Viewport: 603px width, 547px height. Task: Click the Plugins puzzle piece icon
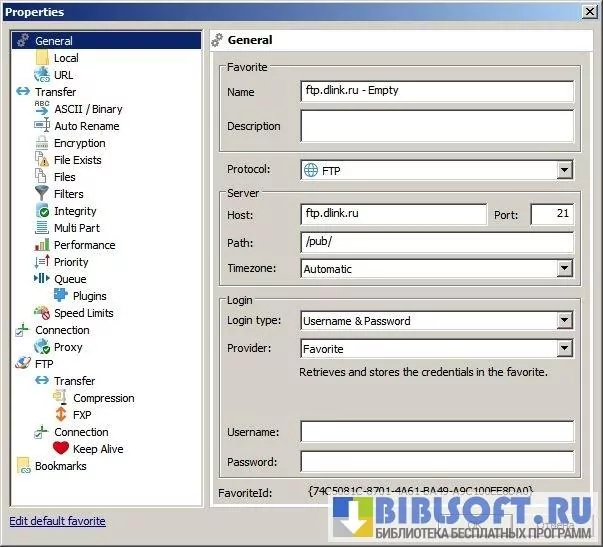[61, 296]
